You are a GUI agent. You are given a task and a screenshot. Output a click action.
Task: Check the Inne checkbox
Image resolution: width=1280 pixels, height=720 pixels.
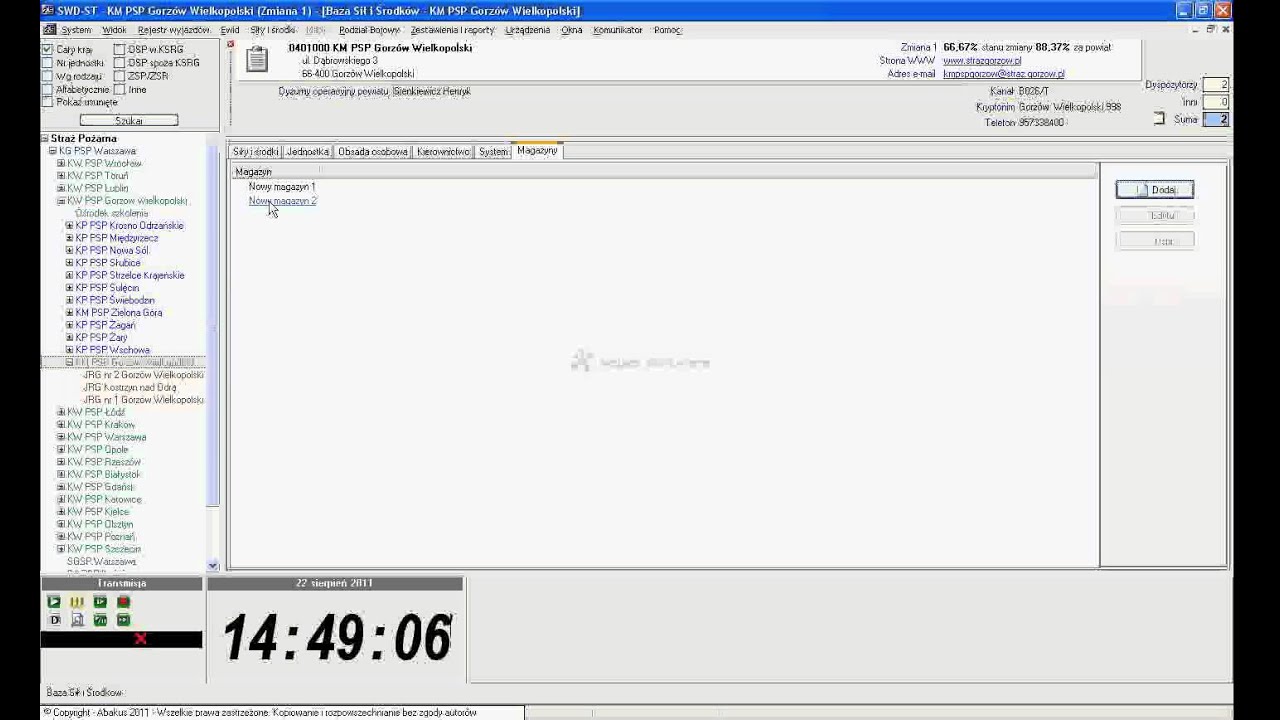coord(119,89)
